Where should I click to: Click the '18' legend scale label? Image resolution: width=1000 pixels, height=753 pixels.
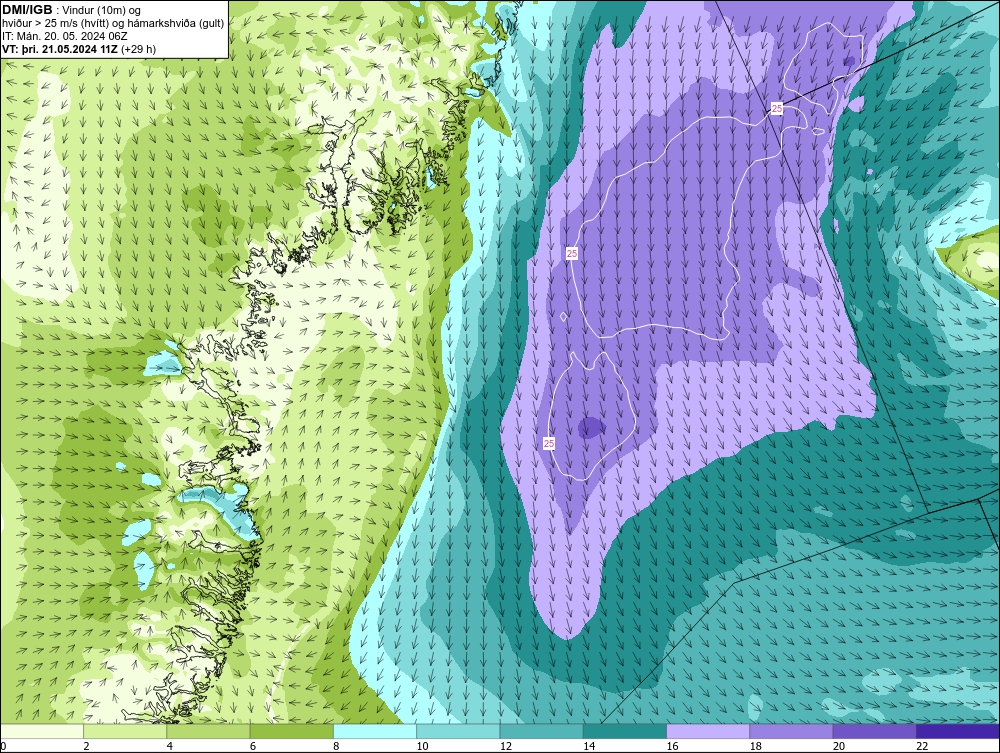click(x=756, y=747)
